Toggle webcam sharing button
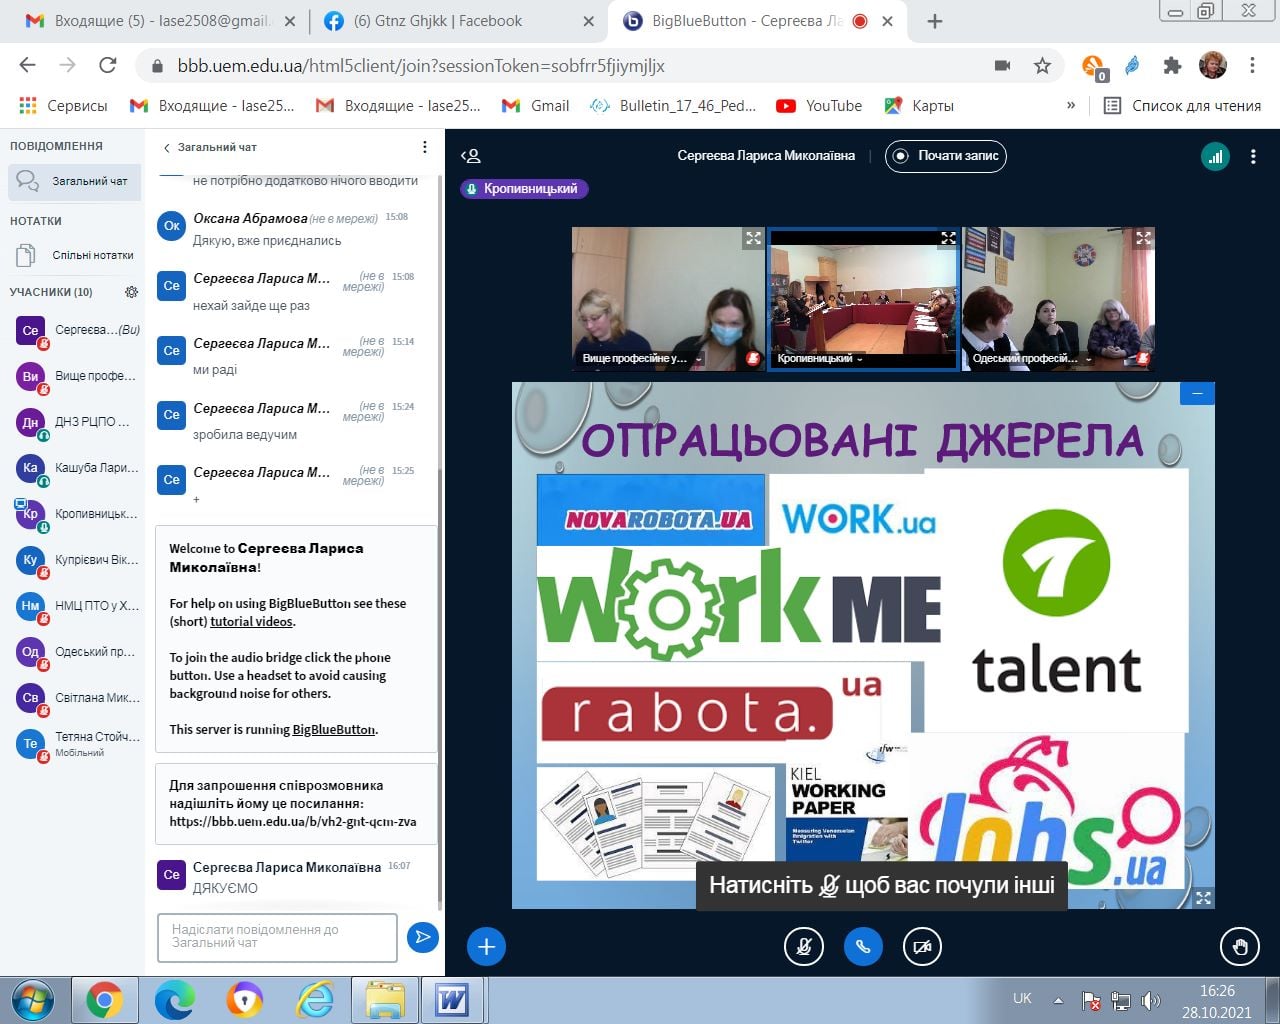The image size is (1280, 1024). click(922, 946)
